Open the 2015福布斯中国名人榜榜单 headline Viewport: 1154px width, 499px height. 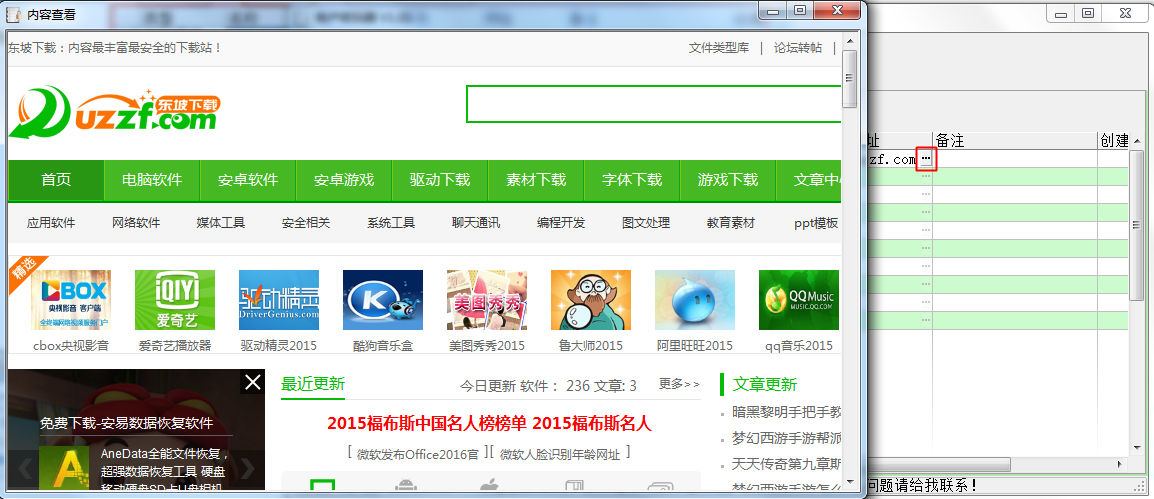coord(427,423)
